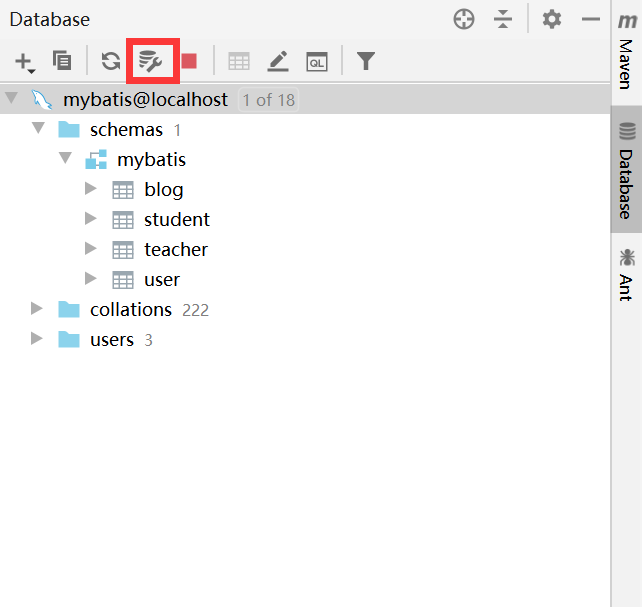
Task: Hide the Database tool window
Action: coord(591,19)
